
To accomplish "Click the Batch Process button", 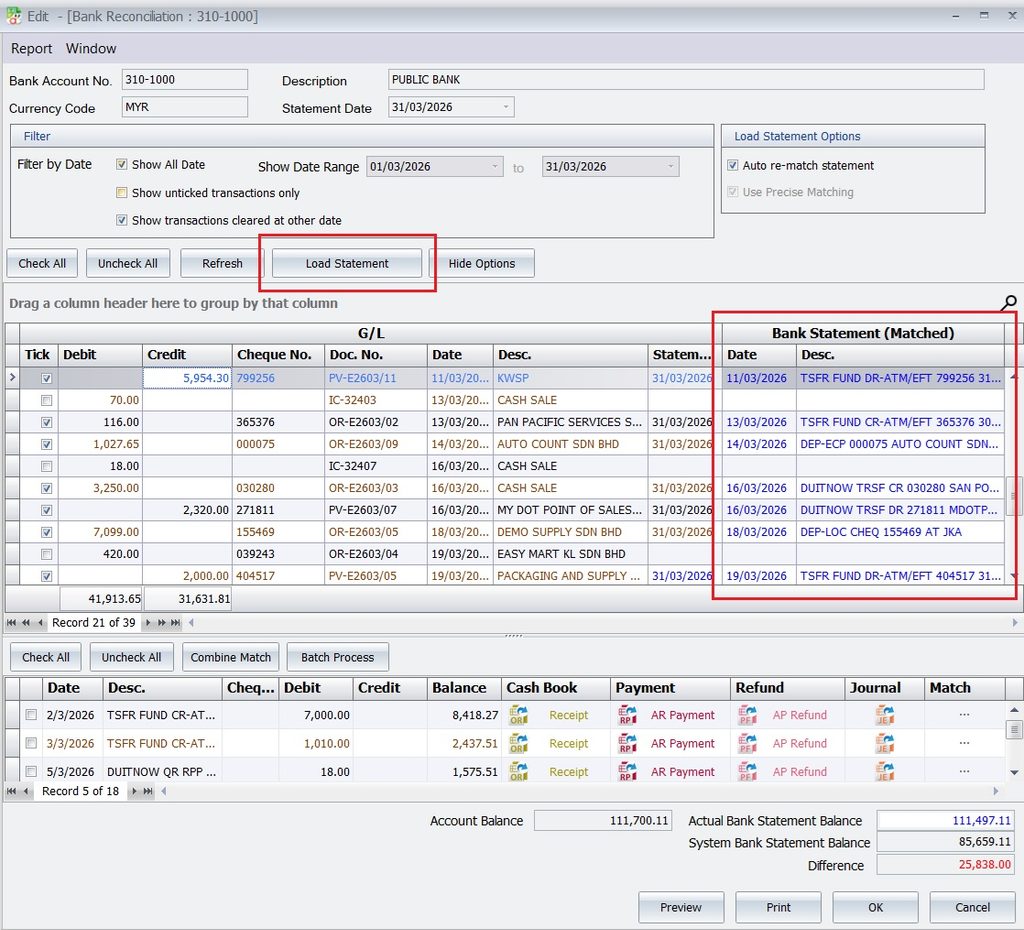I will pyautogui.click(x=338, y=657).
